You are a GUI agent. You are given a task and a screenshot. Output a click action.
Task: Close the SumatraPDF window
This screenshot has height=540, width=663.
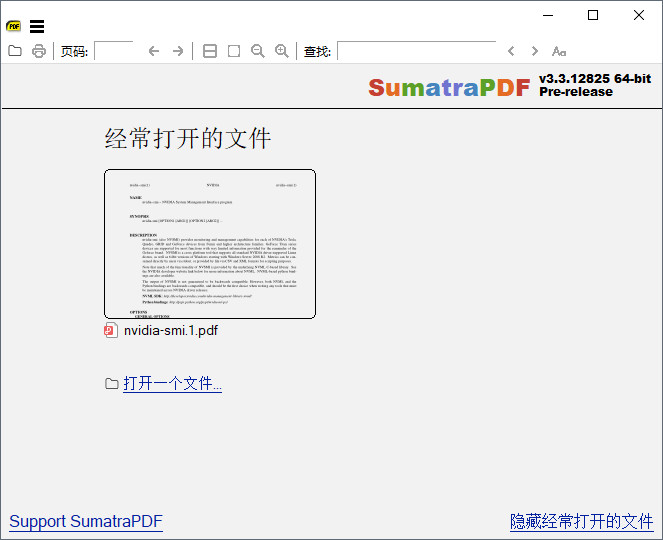coord(639,16)
